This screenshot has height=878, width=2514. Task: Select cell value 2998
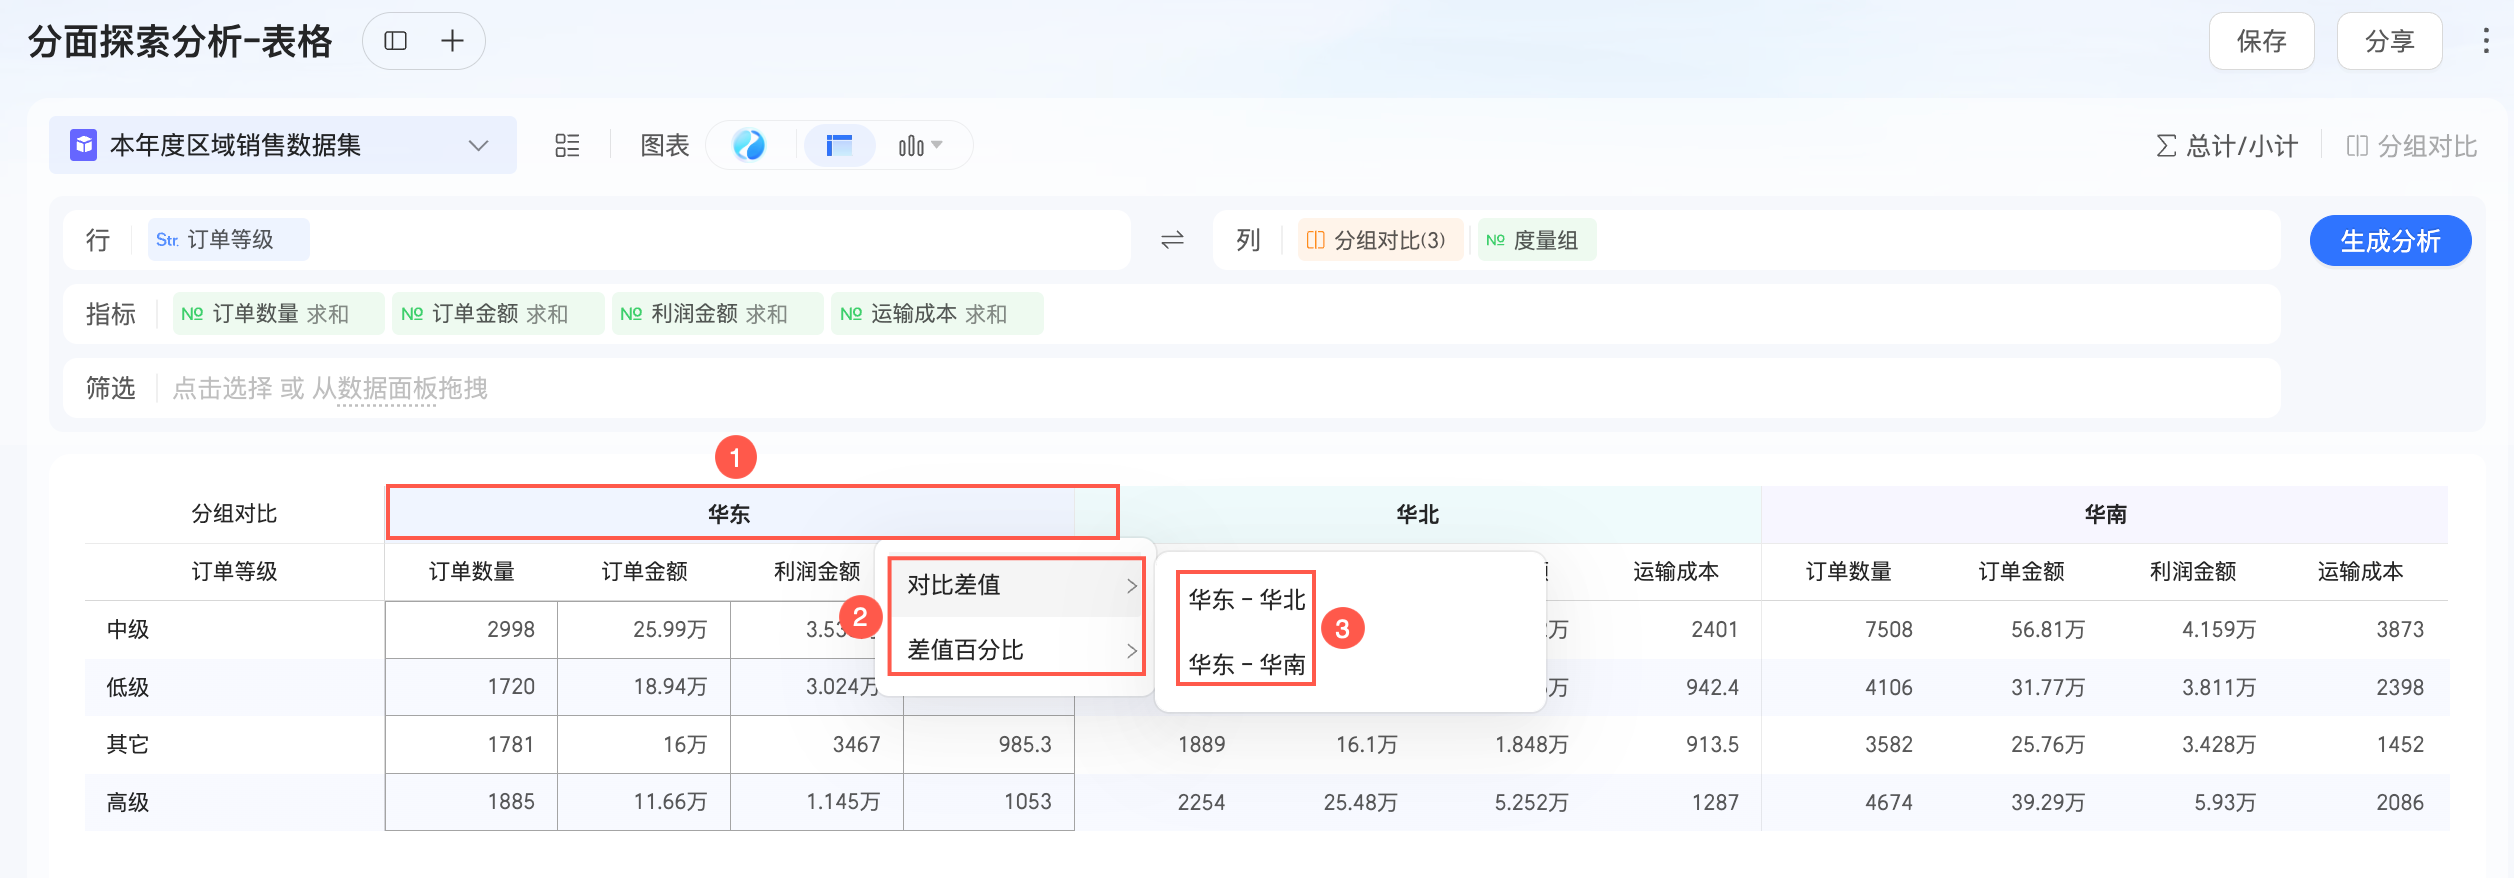tap(511, 630)
